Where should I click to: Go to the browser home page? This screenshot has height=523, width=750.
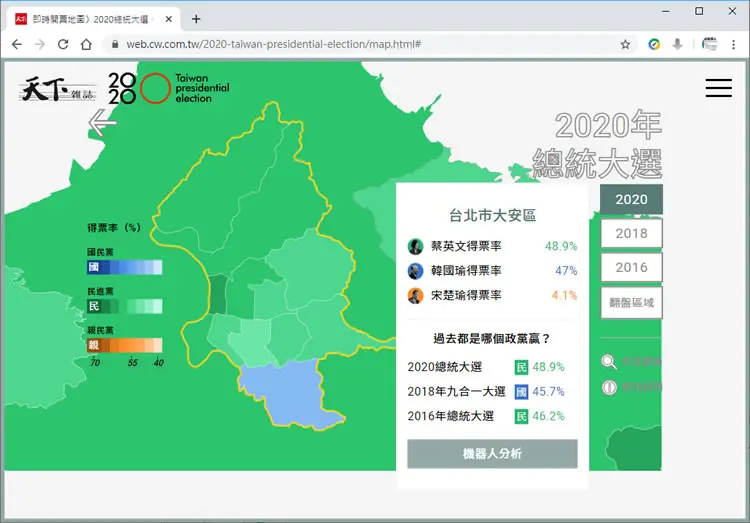[86, 45]
